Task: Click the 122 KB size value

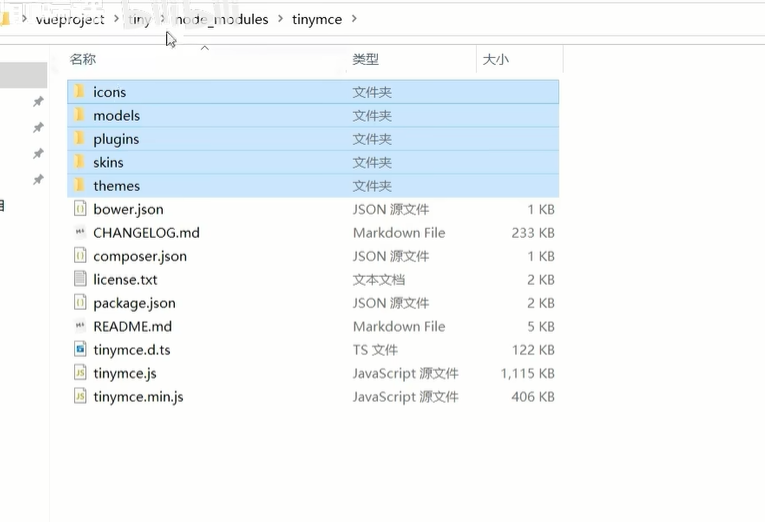Action: click(533, 350)
